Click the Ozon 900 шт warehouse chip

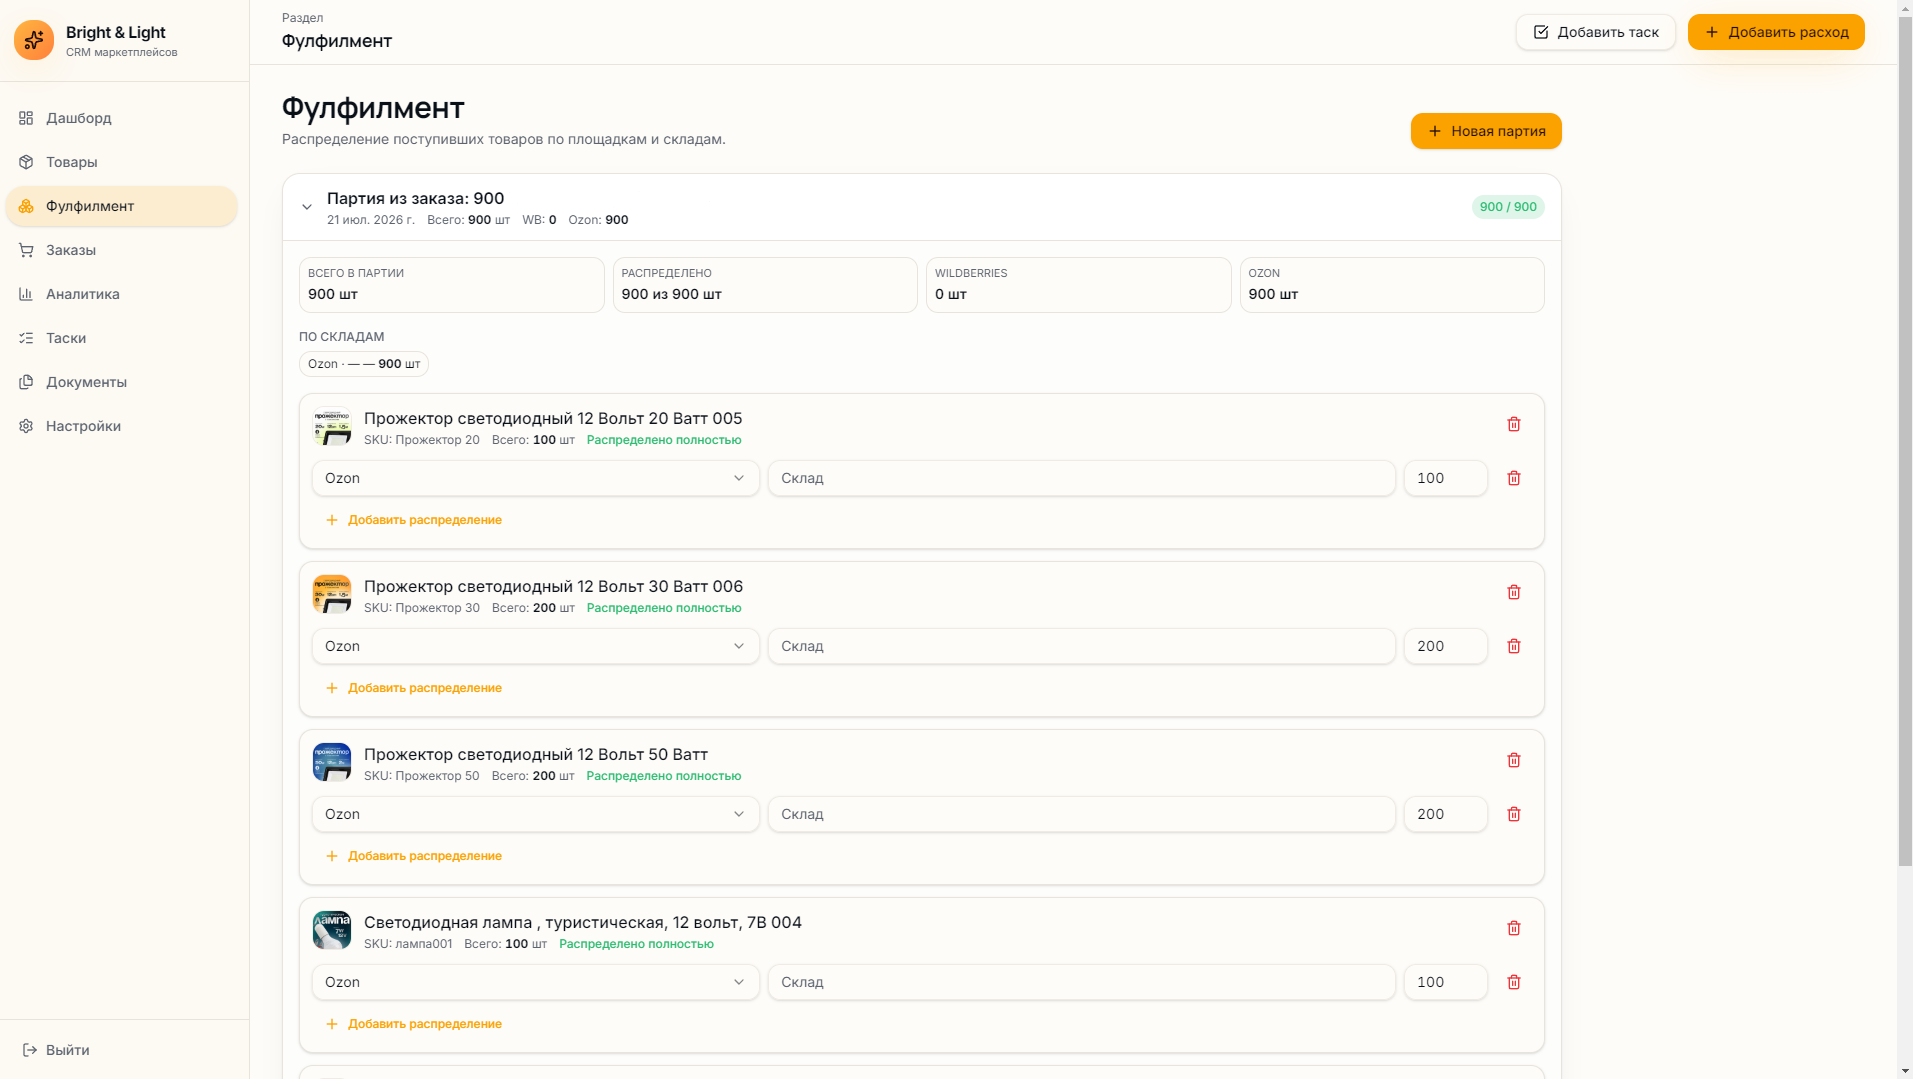tap(364, 364)
